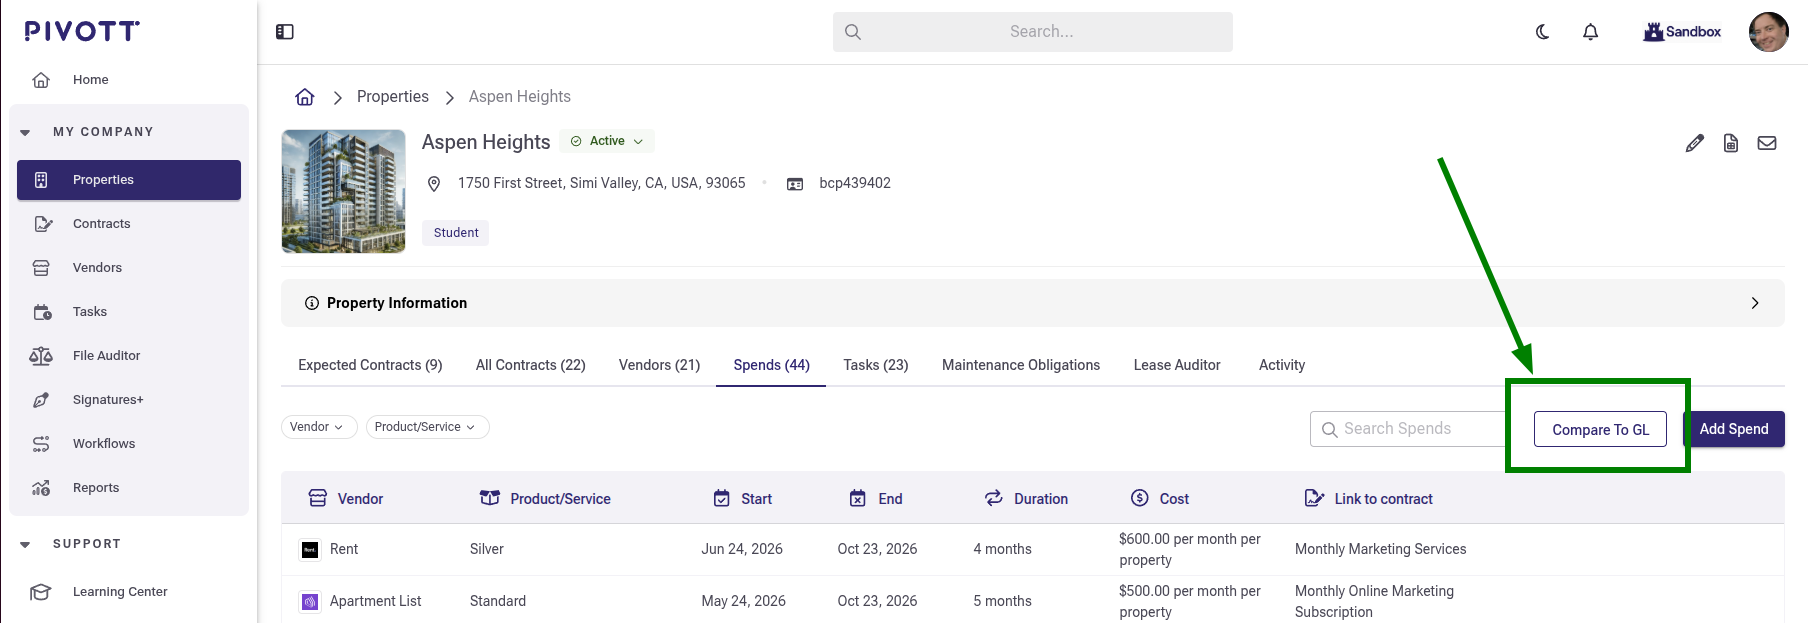Toggle dark mode moon icon
1808x623 pixels.
(x=1543, y=32)
